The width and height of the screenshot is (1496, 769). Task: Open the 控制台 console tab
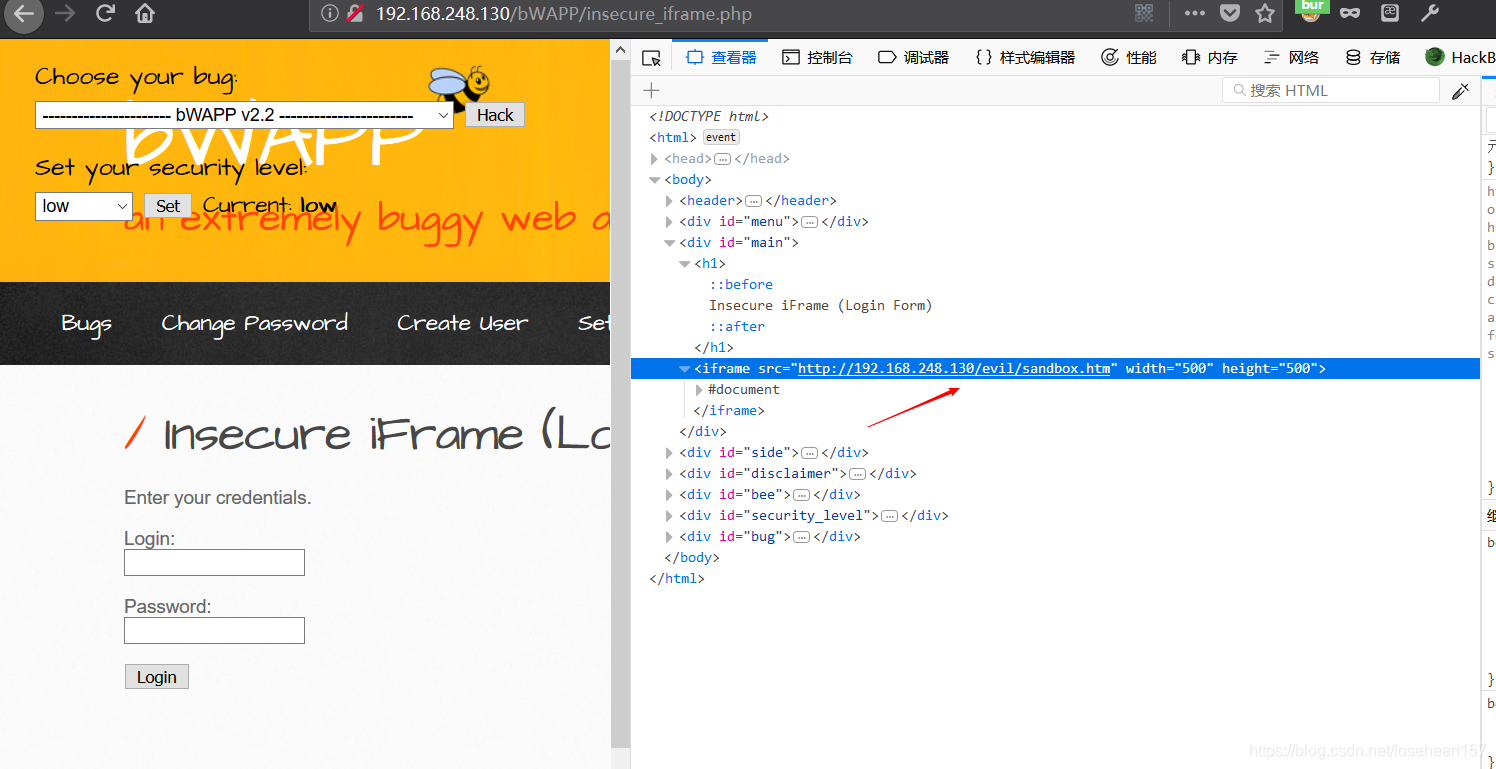tap(817, 58)
